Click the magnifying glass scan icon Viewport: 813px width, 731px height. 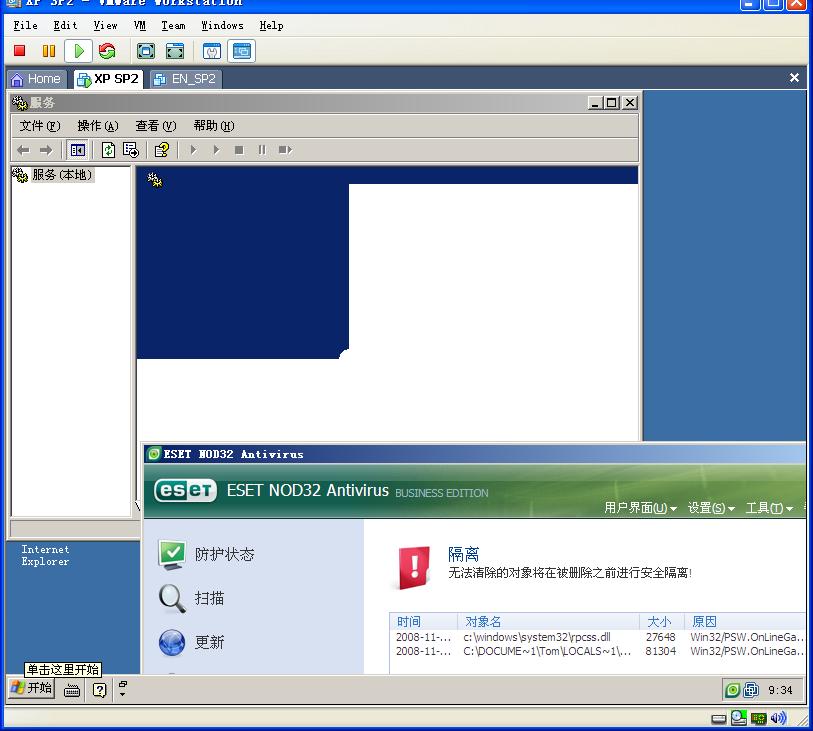[x=172, y=599]
